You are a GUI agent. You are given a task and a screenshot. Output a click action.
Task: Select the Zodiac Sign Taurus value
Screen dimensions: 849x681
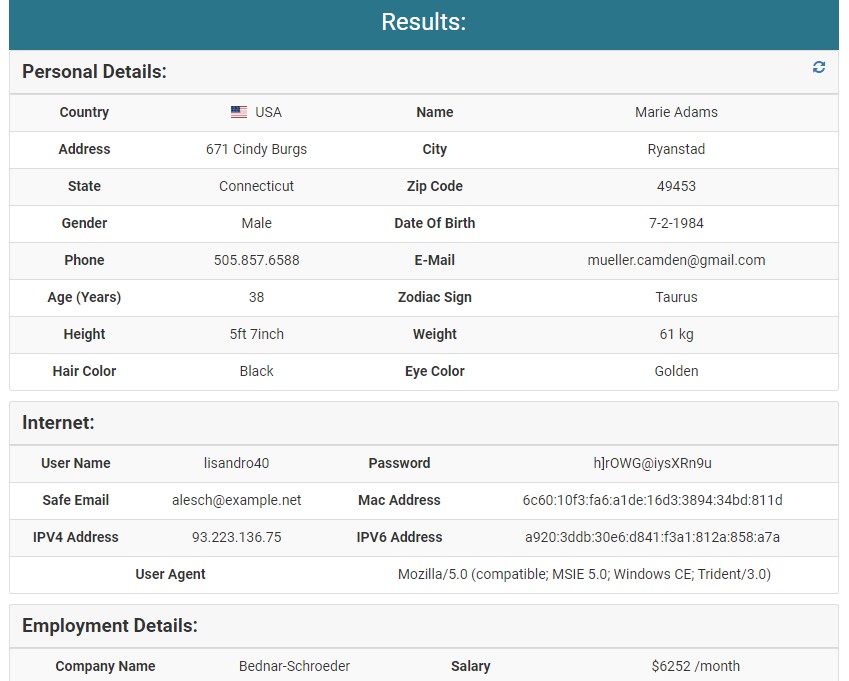point(677,297)
